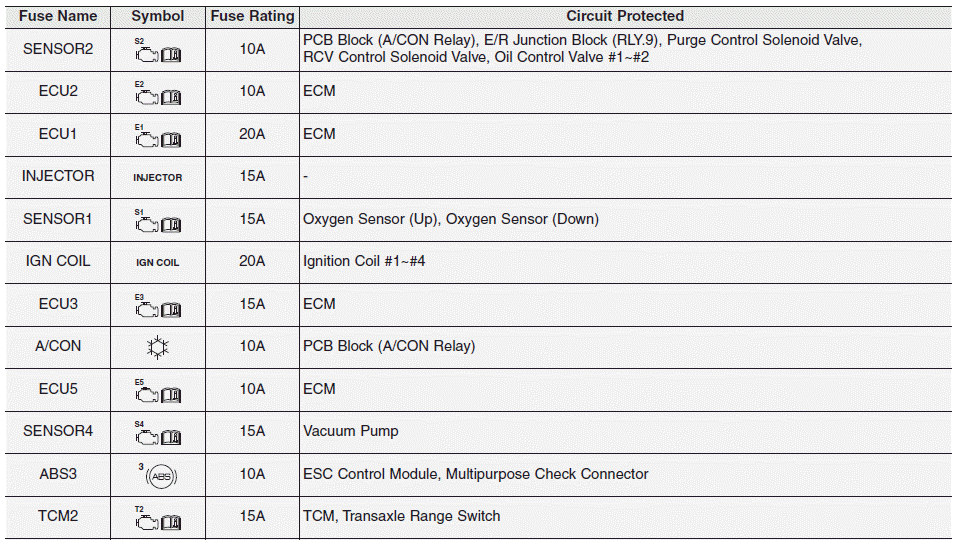Click the Fuse Rating column header
Viewport: 958px width, 544px height.
(252, 16)
